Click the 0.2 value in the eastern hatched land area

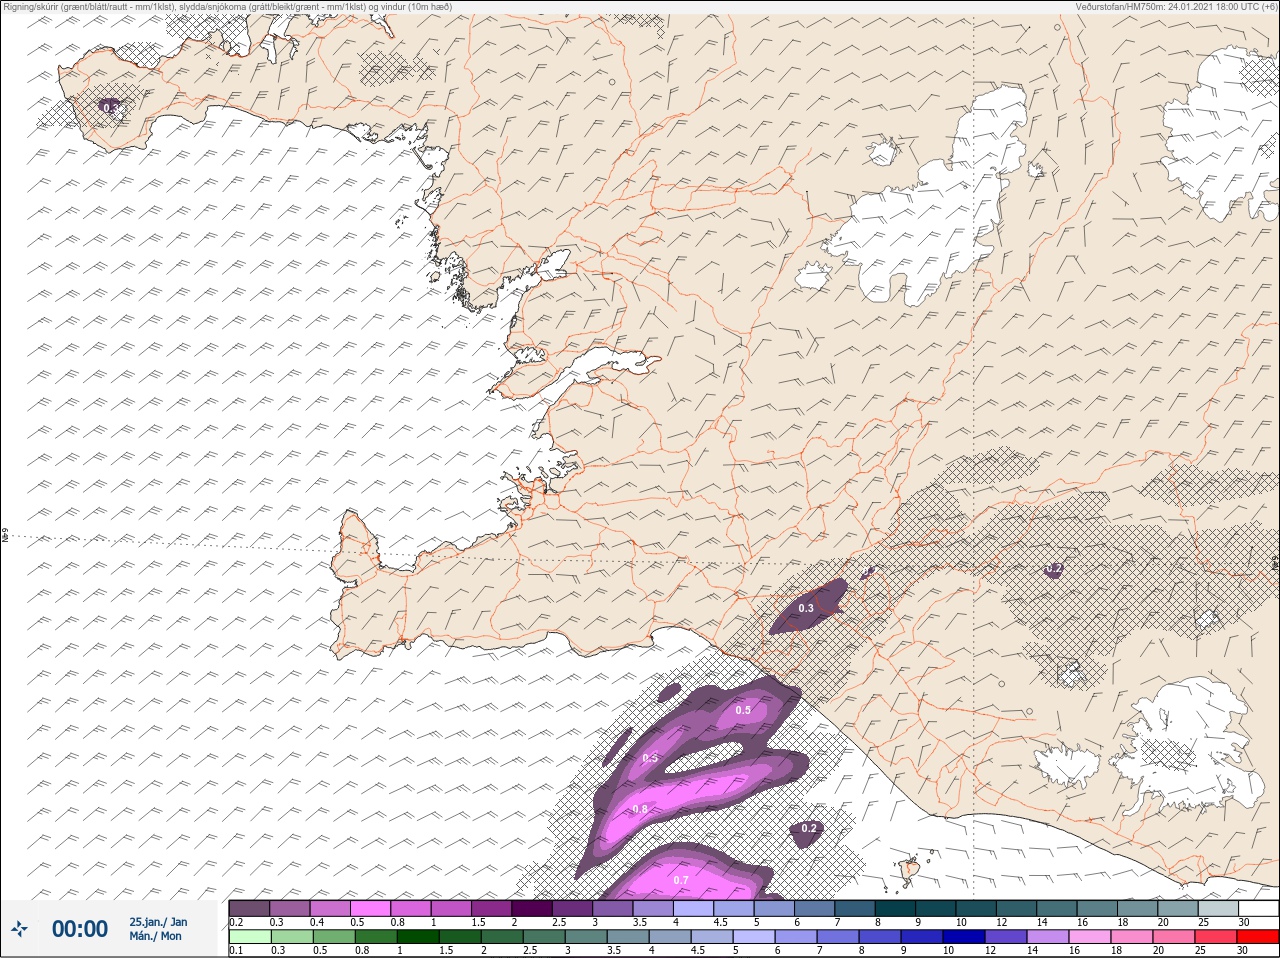pyautogui.click(x=1054, y=569)
